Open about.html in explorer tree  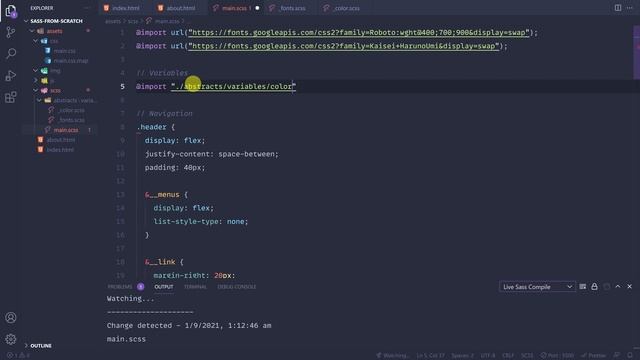pos(60,140)
